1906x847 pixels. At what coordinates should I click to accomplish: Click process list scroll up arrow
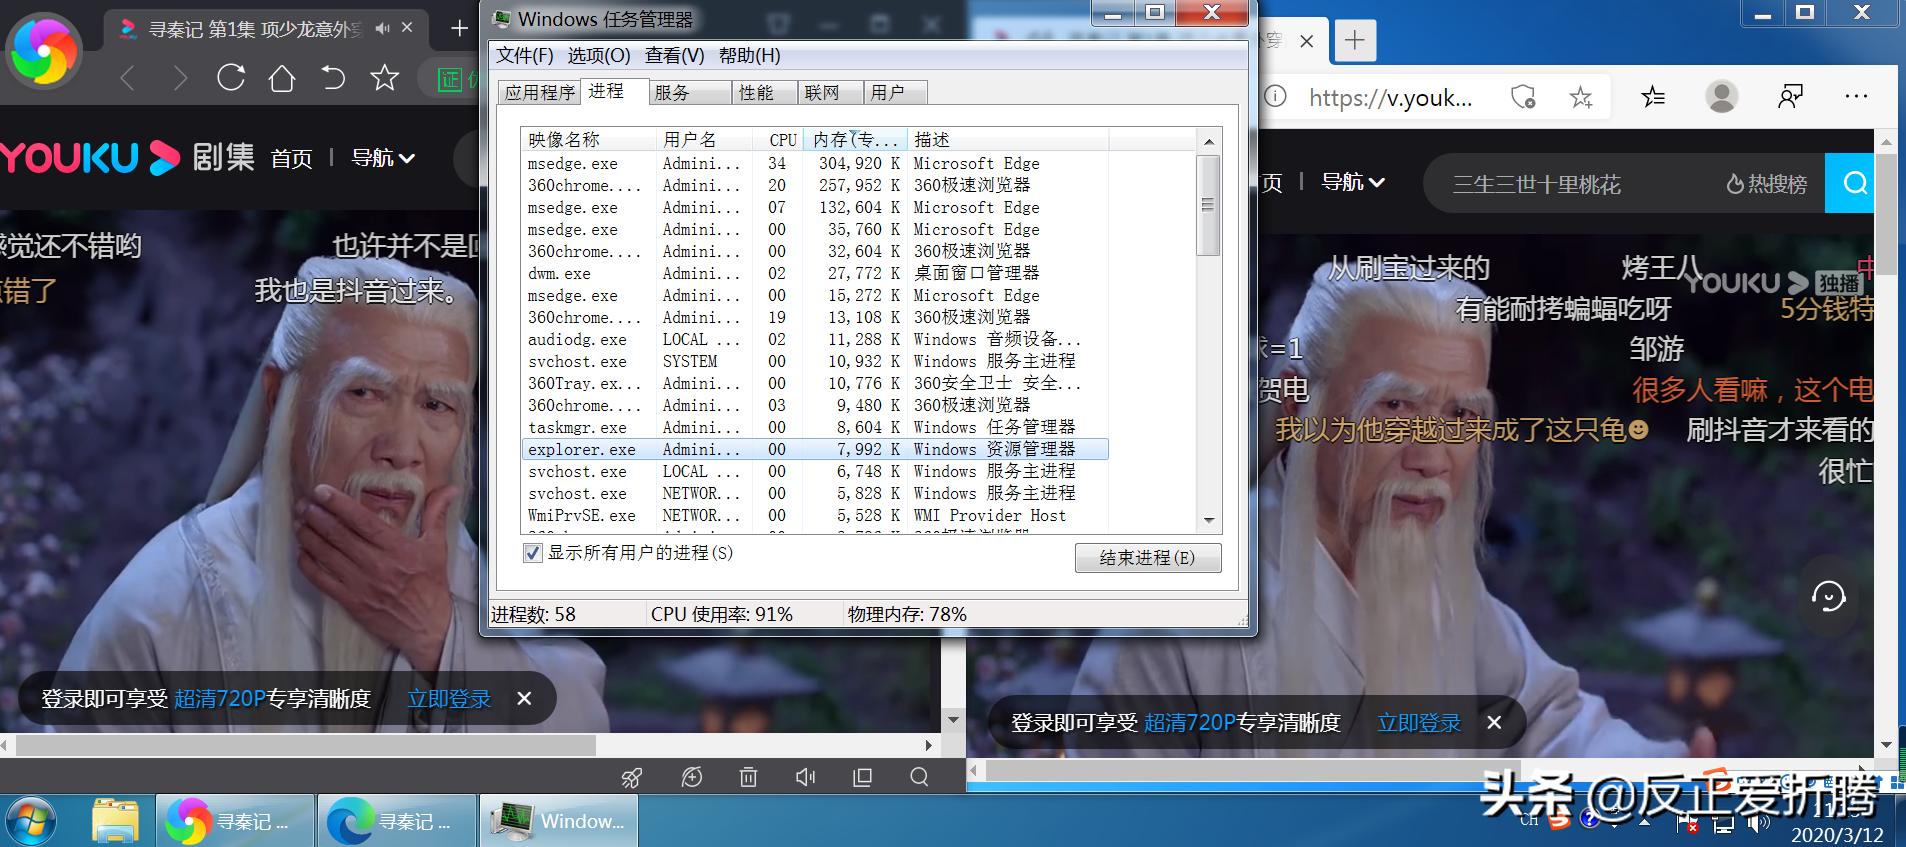[1209, 141]
